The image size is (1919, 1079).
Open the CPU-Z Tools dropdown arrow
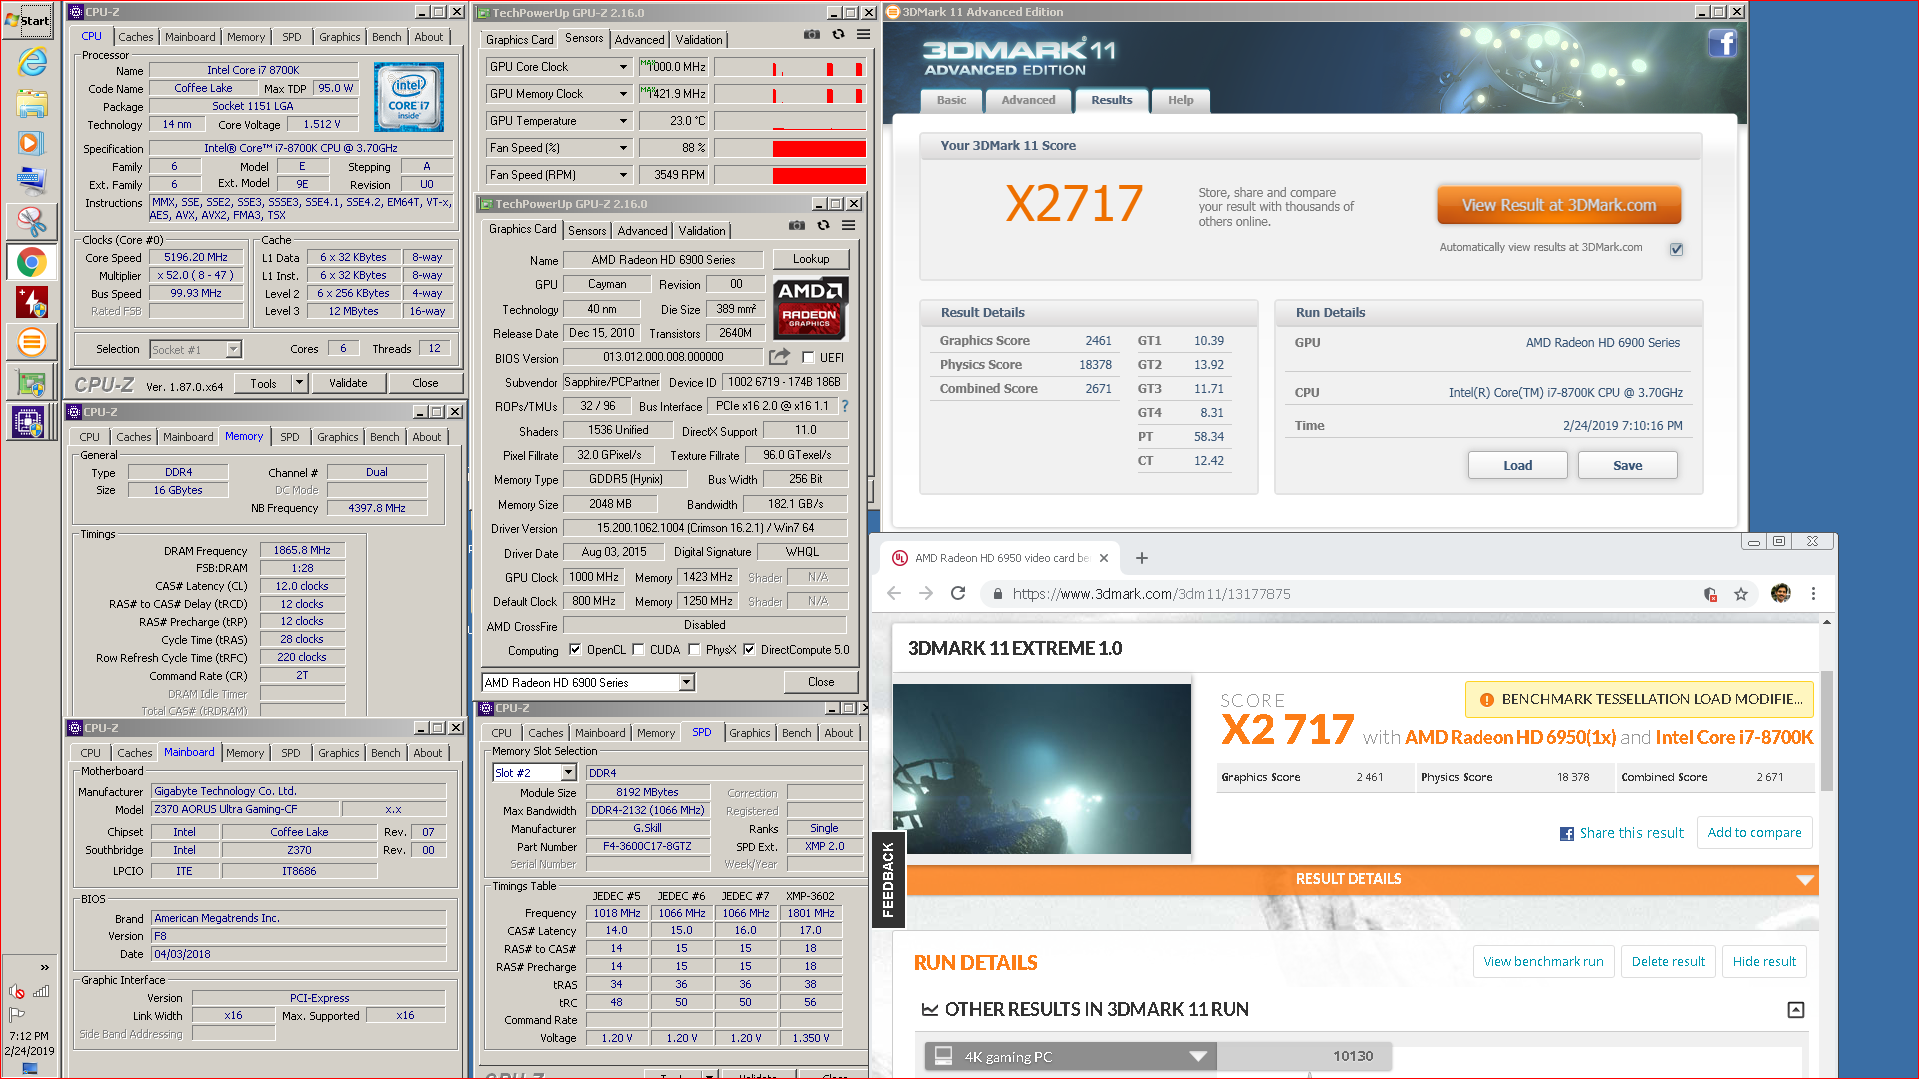[x=298, y=383]
